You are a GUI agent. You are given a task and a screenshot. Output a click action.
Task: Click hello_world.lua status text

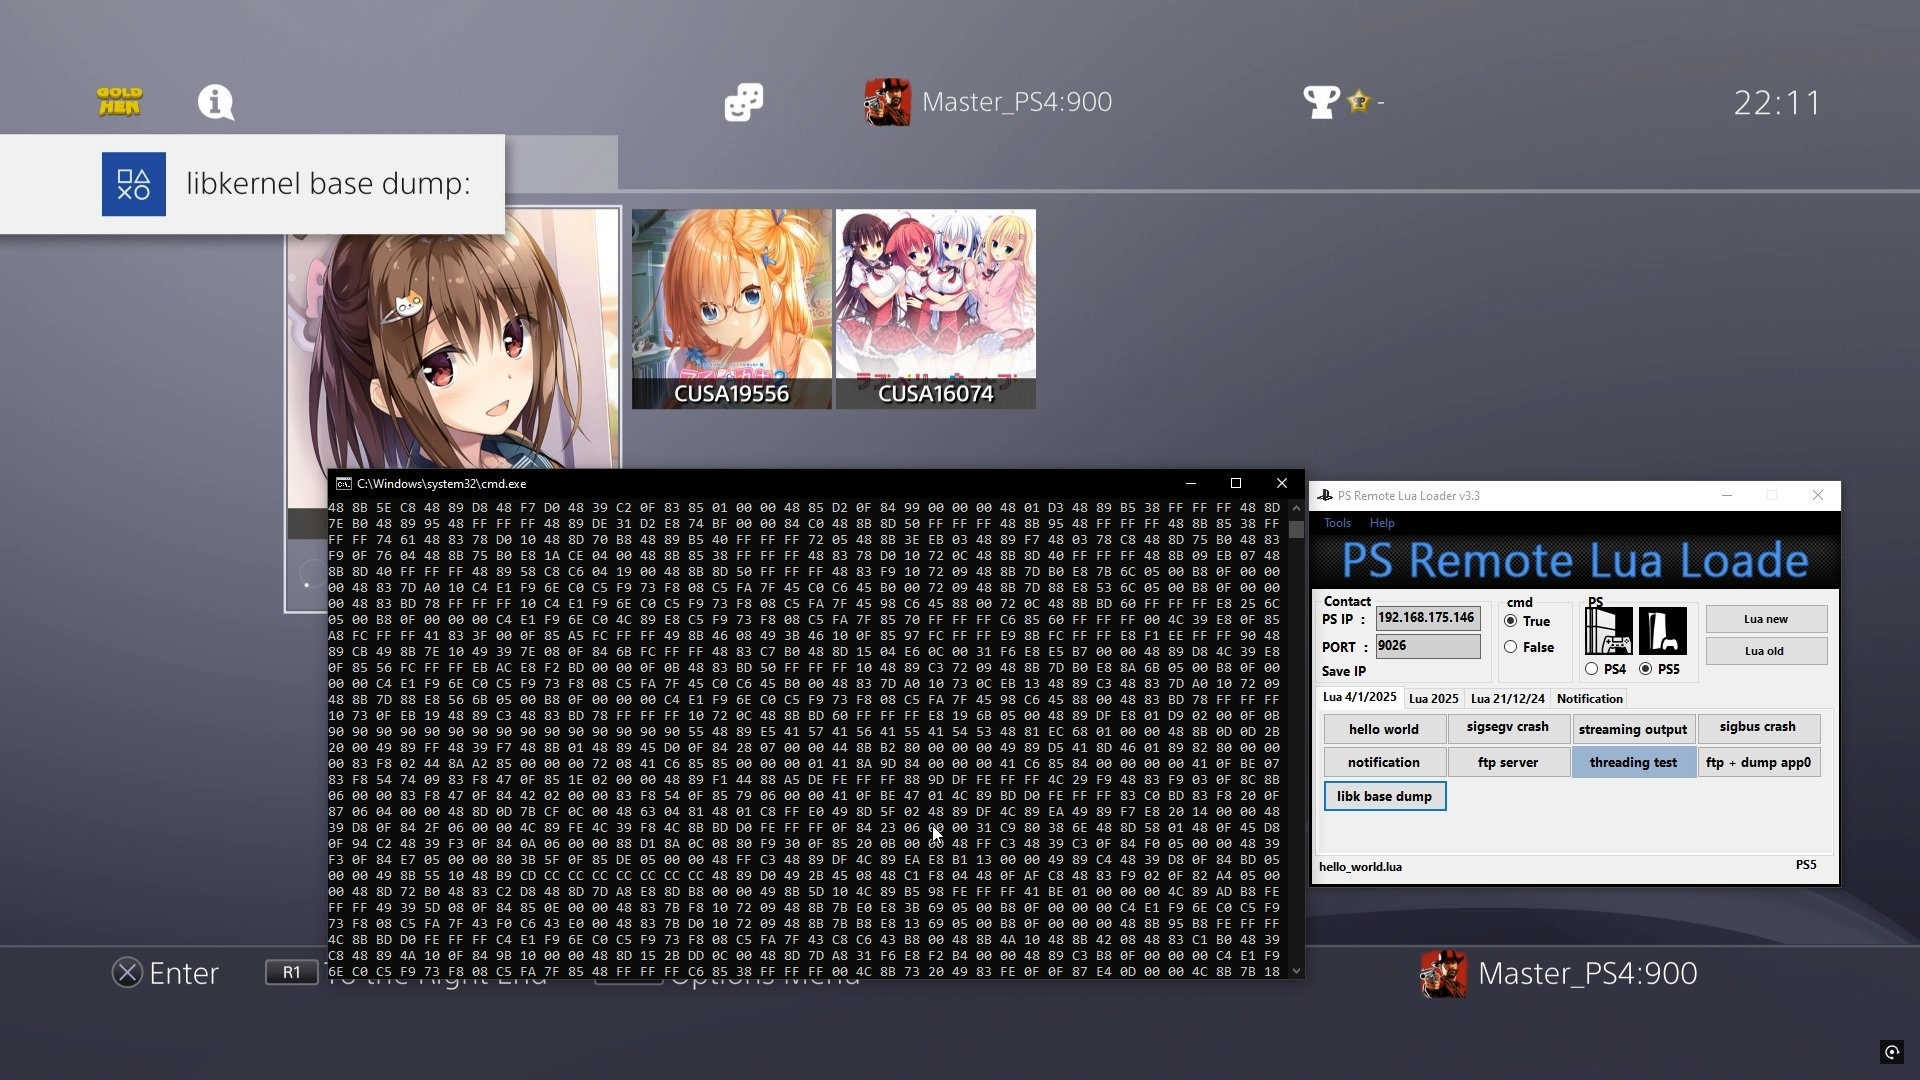point(1360,867)
